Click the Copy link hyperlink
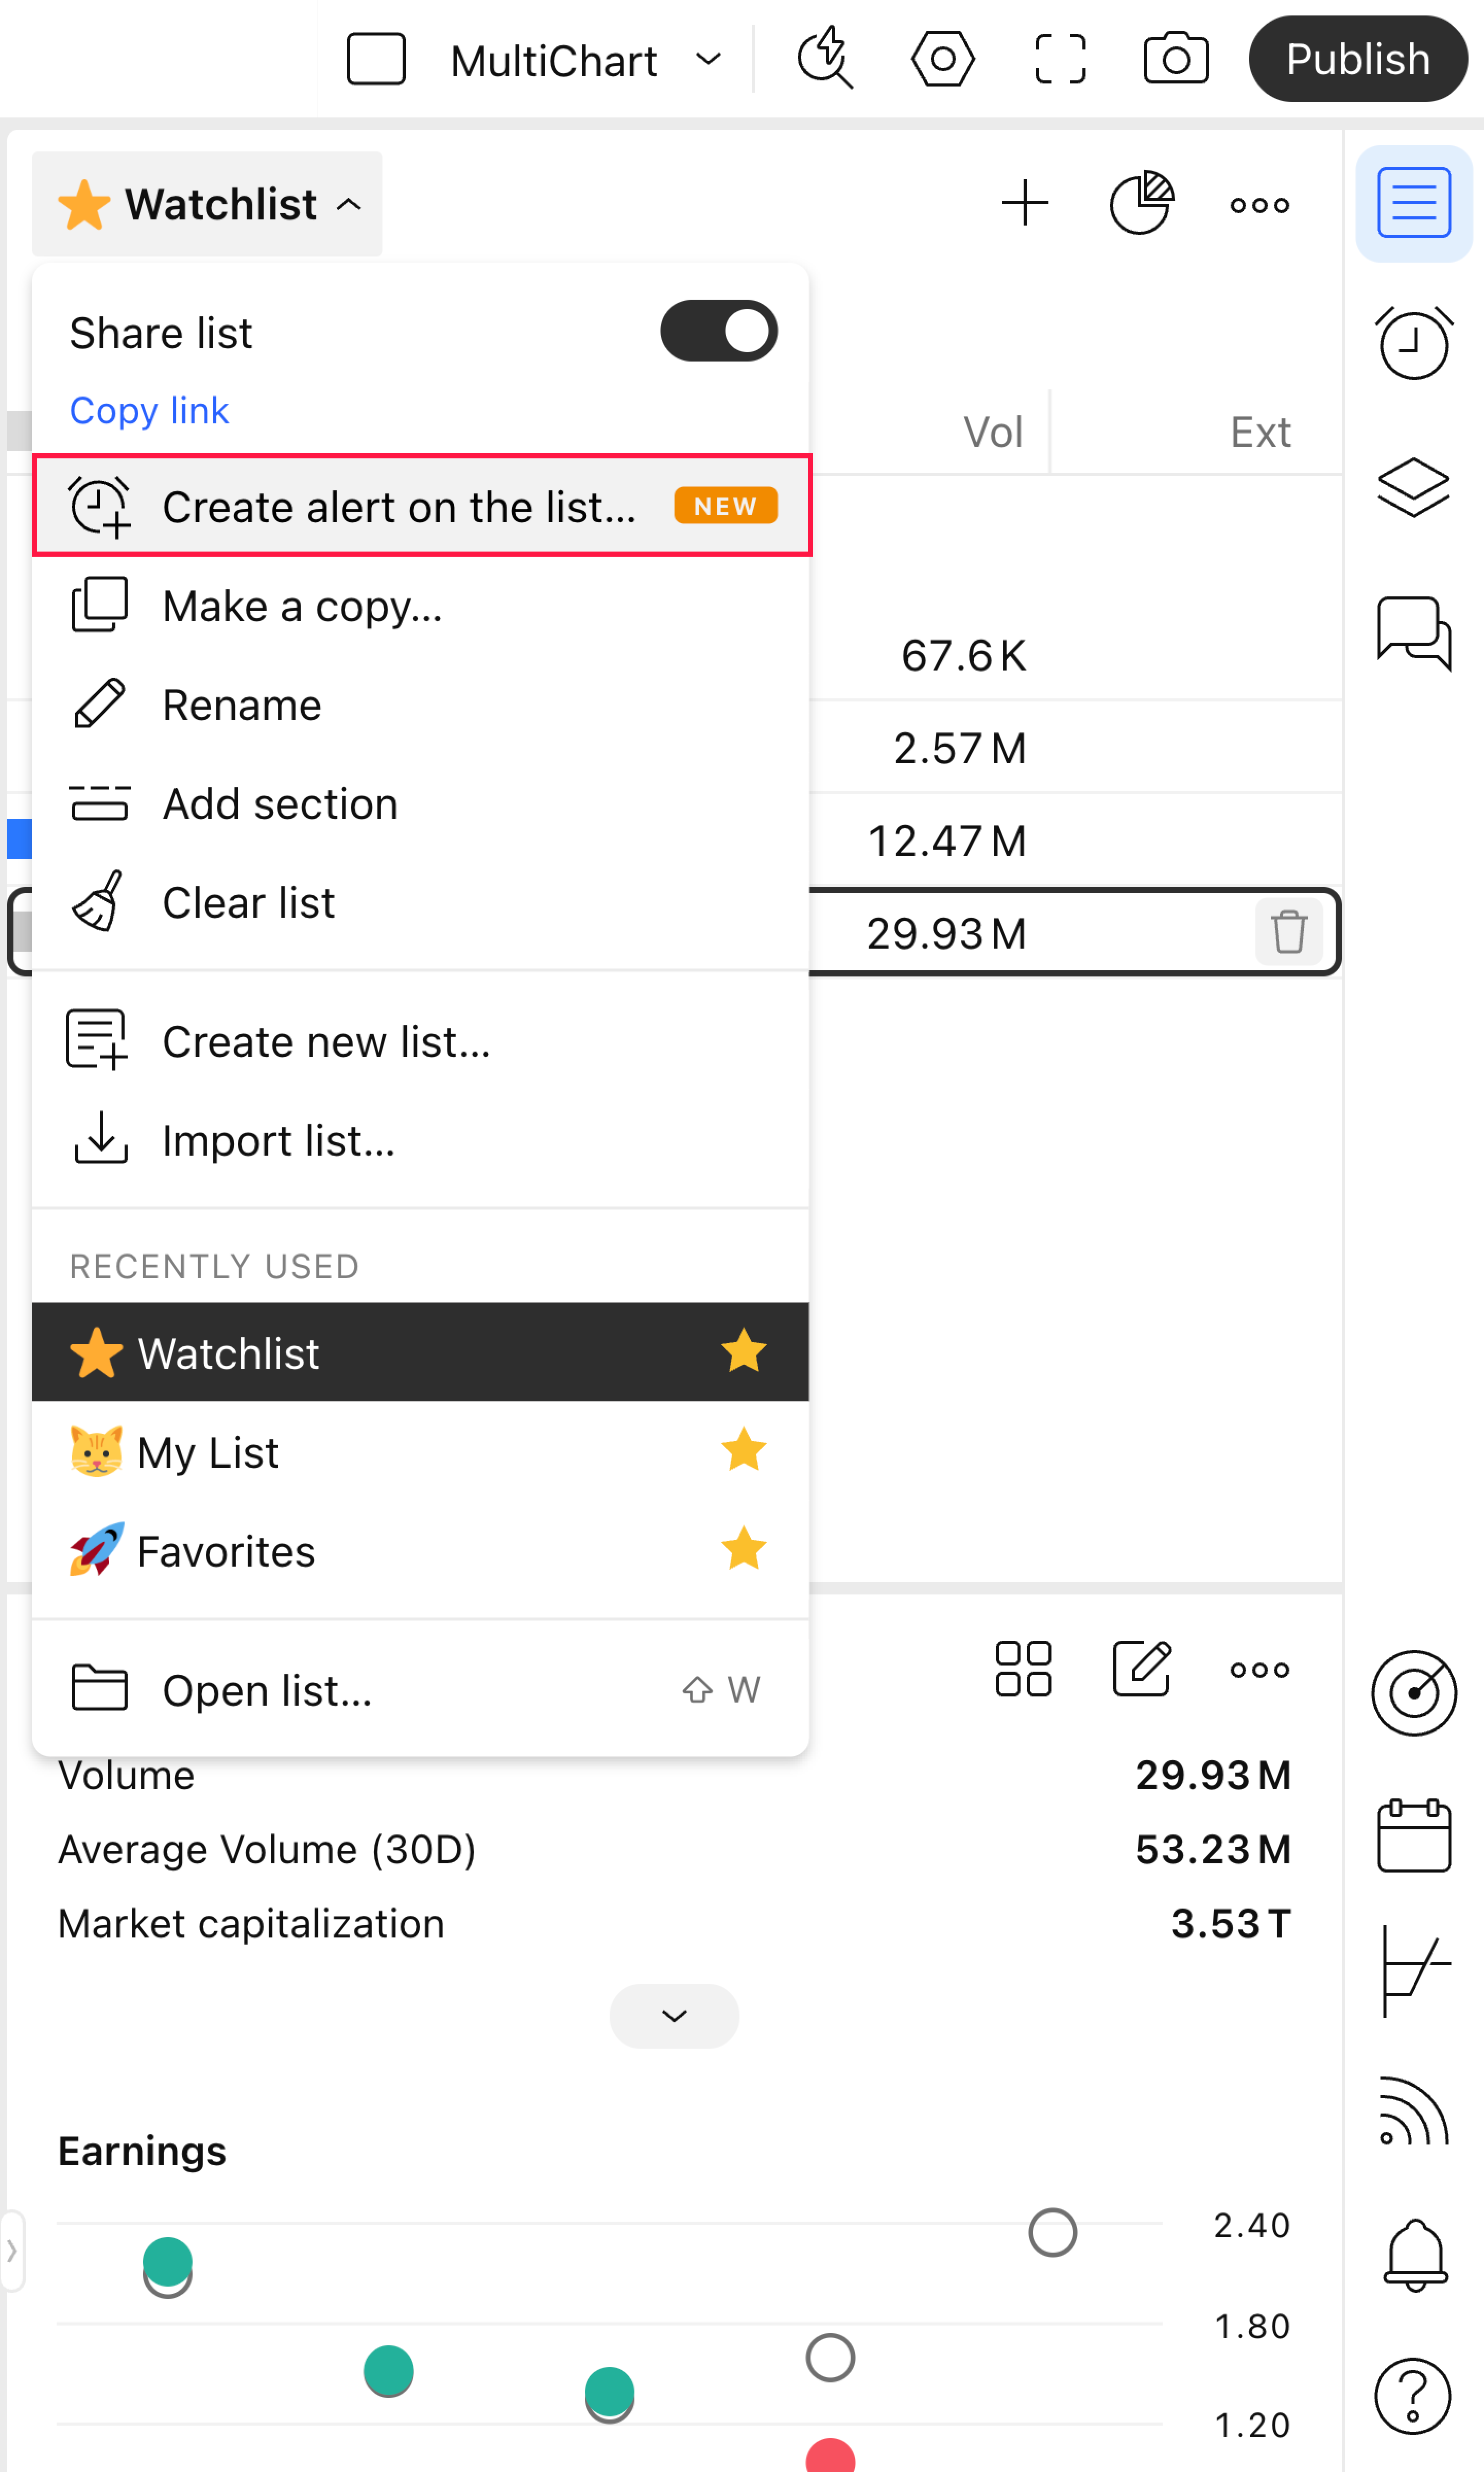The width and height of the screenshot is (1484, 2472). click(x=149, y=410)
